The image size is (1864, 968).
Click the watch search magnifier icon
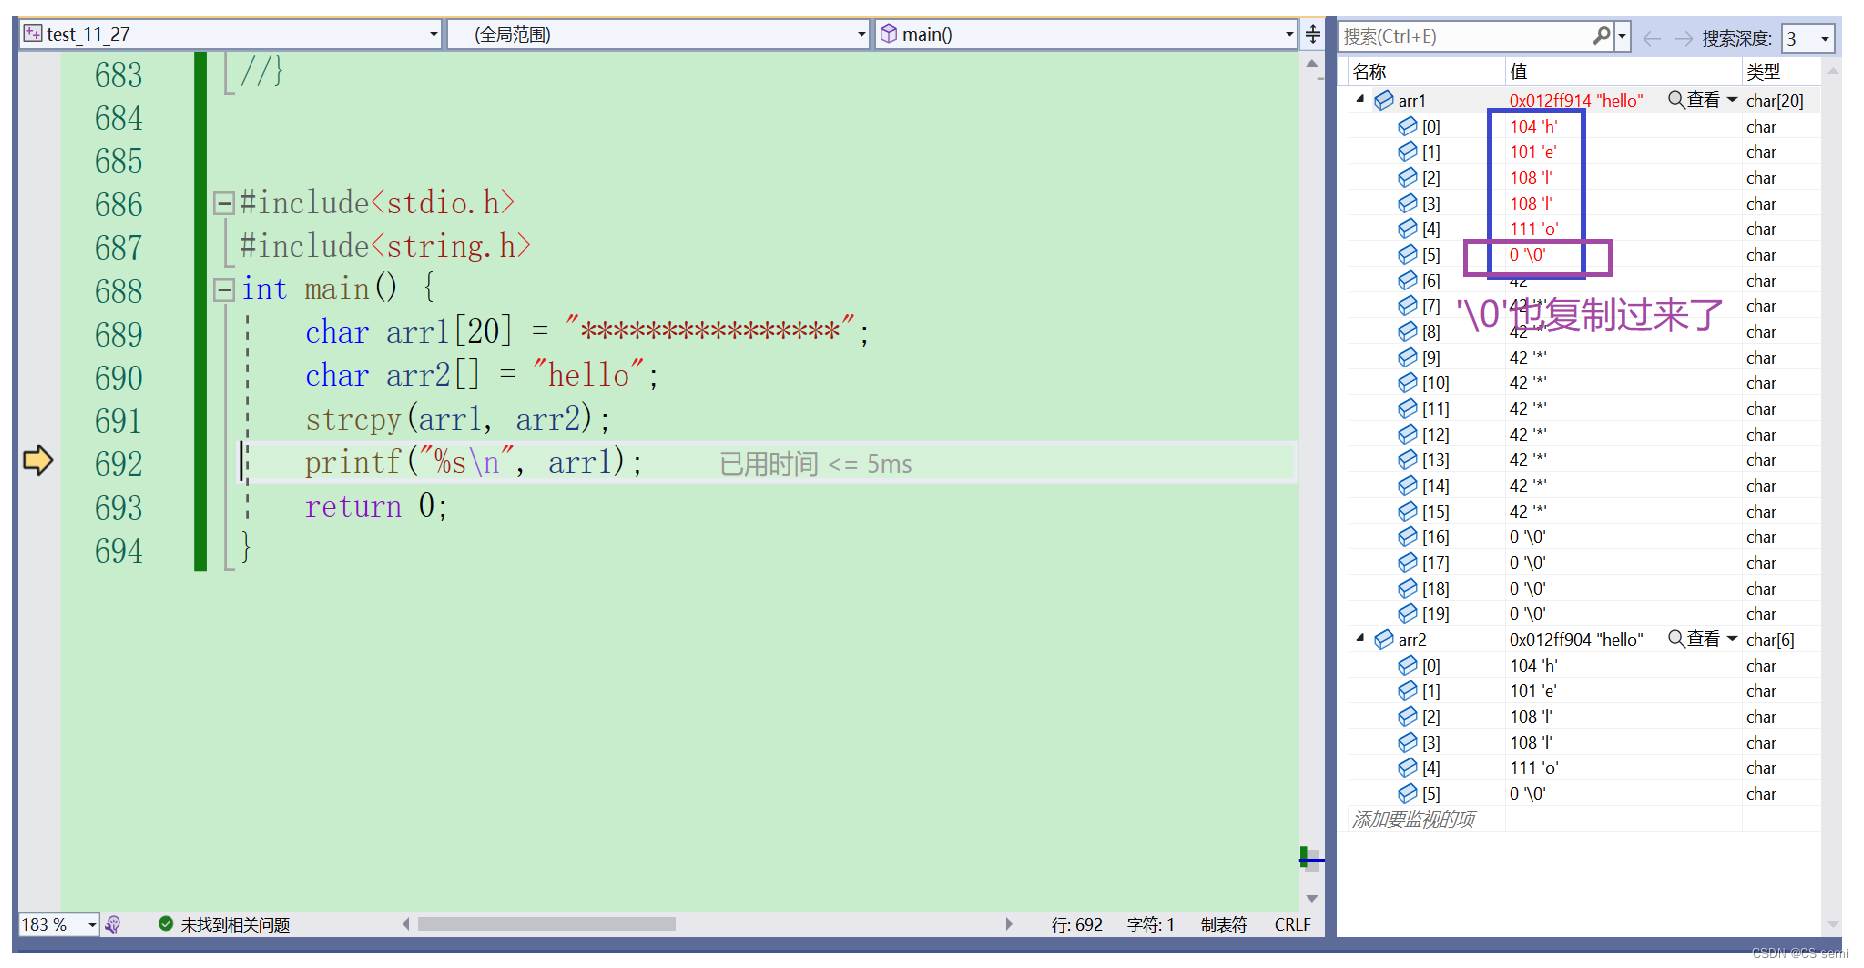1601,37
